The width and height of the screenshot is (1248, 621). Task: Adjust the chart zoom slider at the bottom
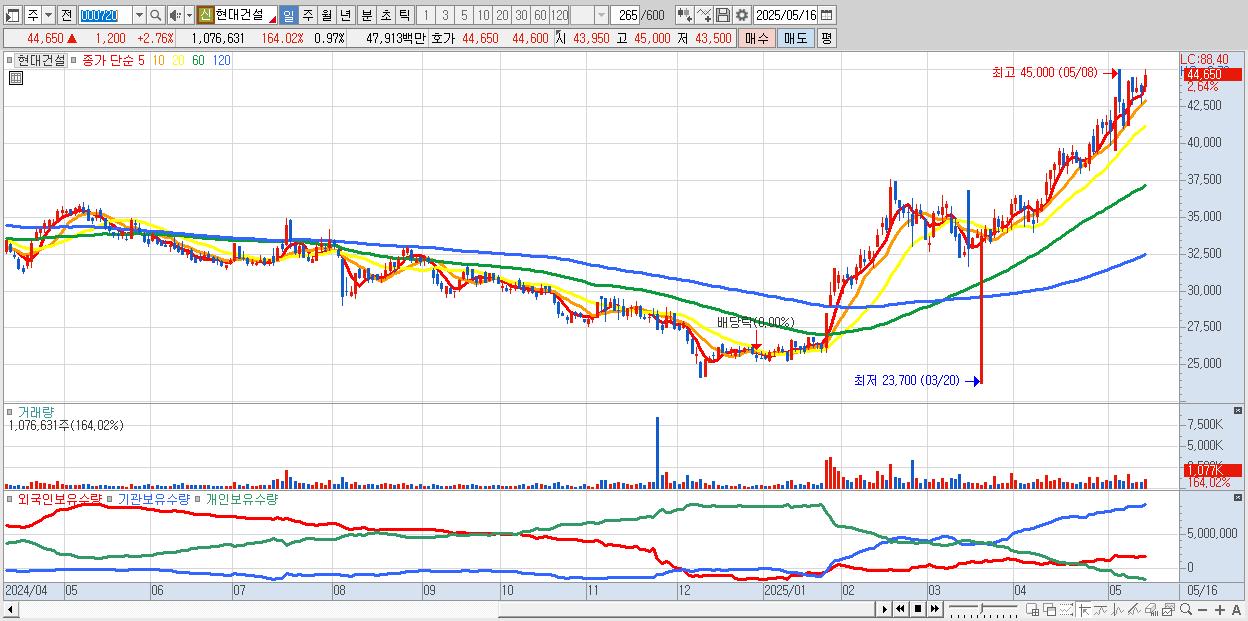tap(982, 608)
